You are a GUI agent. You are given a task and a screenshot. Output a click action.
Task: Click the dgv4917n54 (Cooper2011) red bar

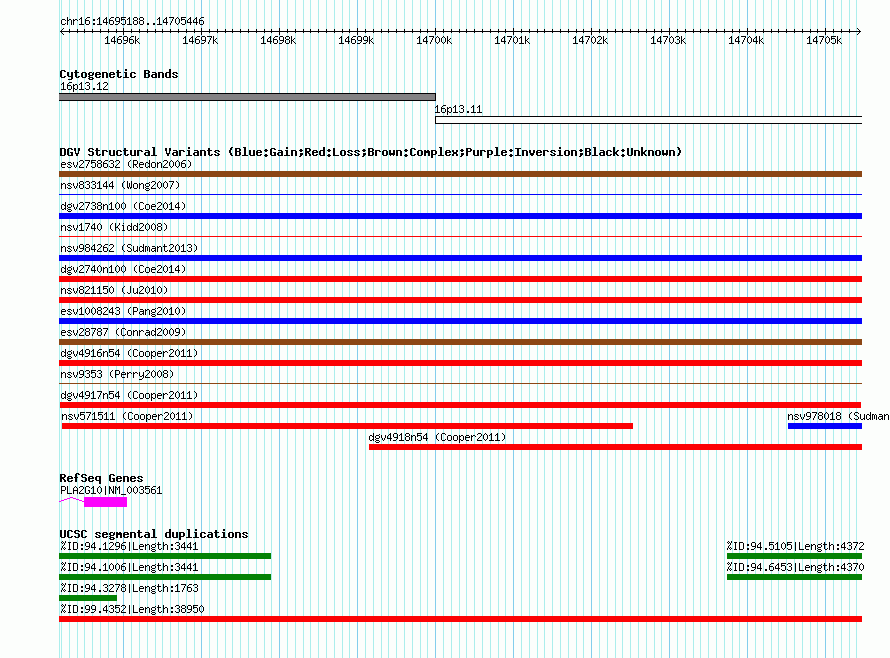[x=460, y=405]
